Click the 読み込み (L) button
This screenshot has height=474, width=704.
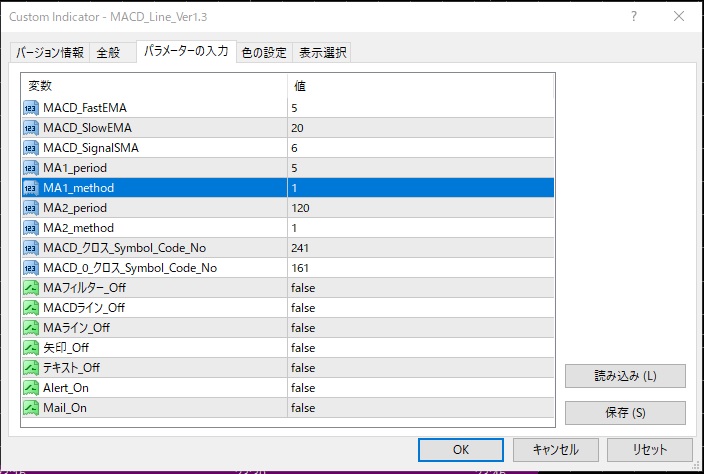(625, 376)
